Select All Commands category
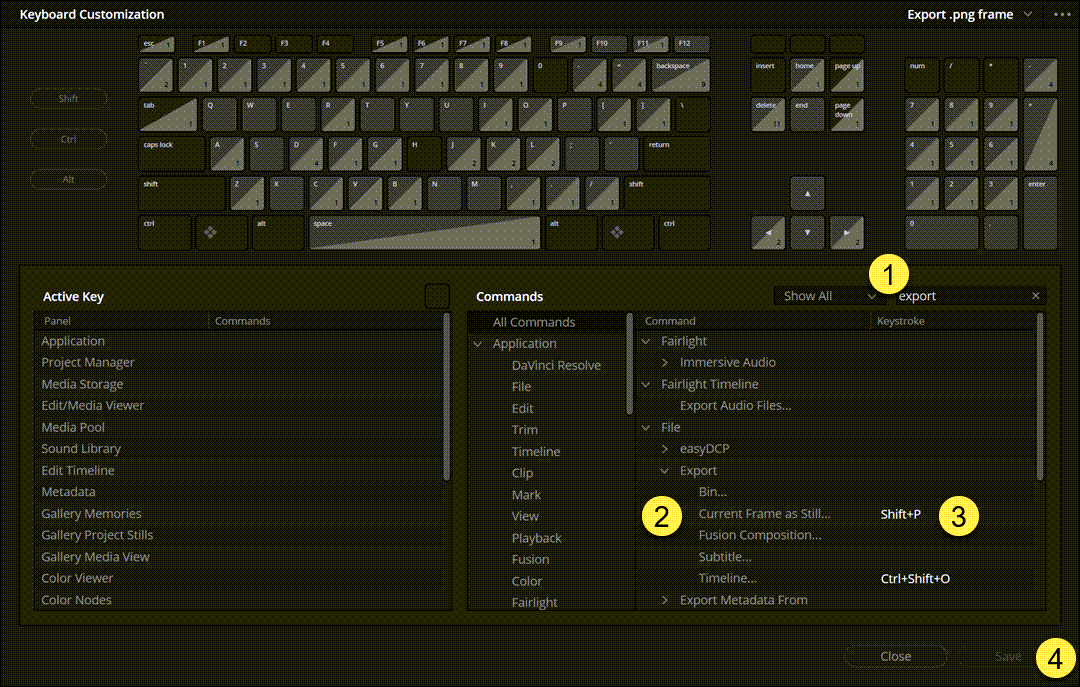The width and height of the screenshot is (1080, 687). tap(534, 322)
